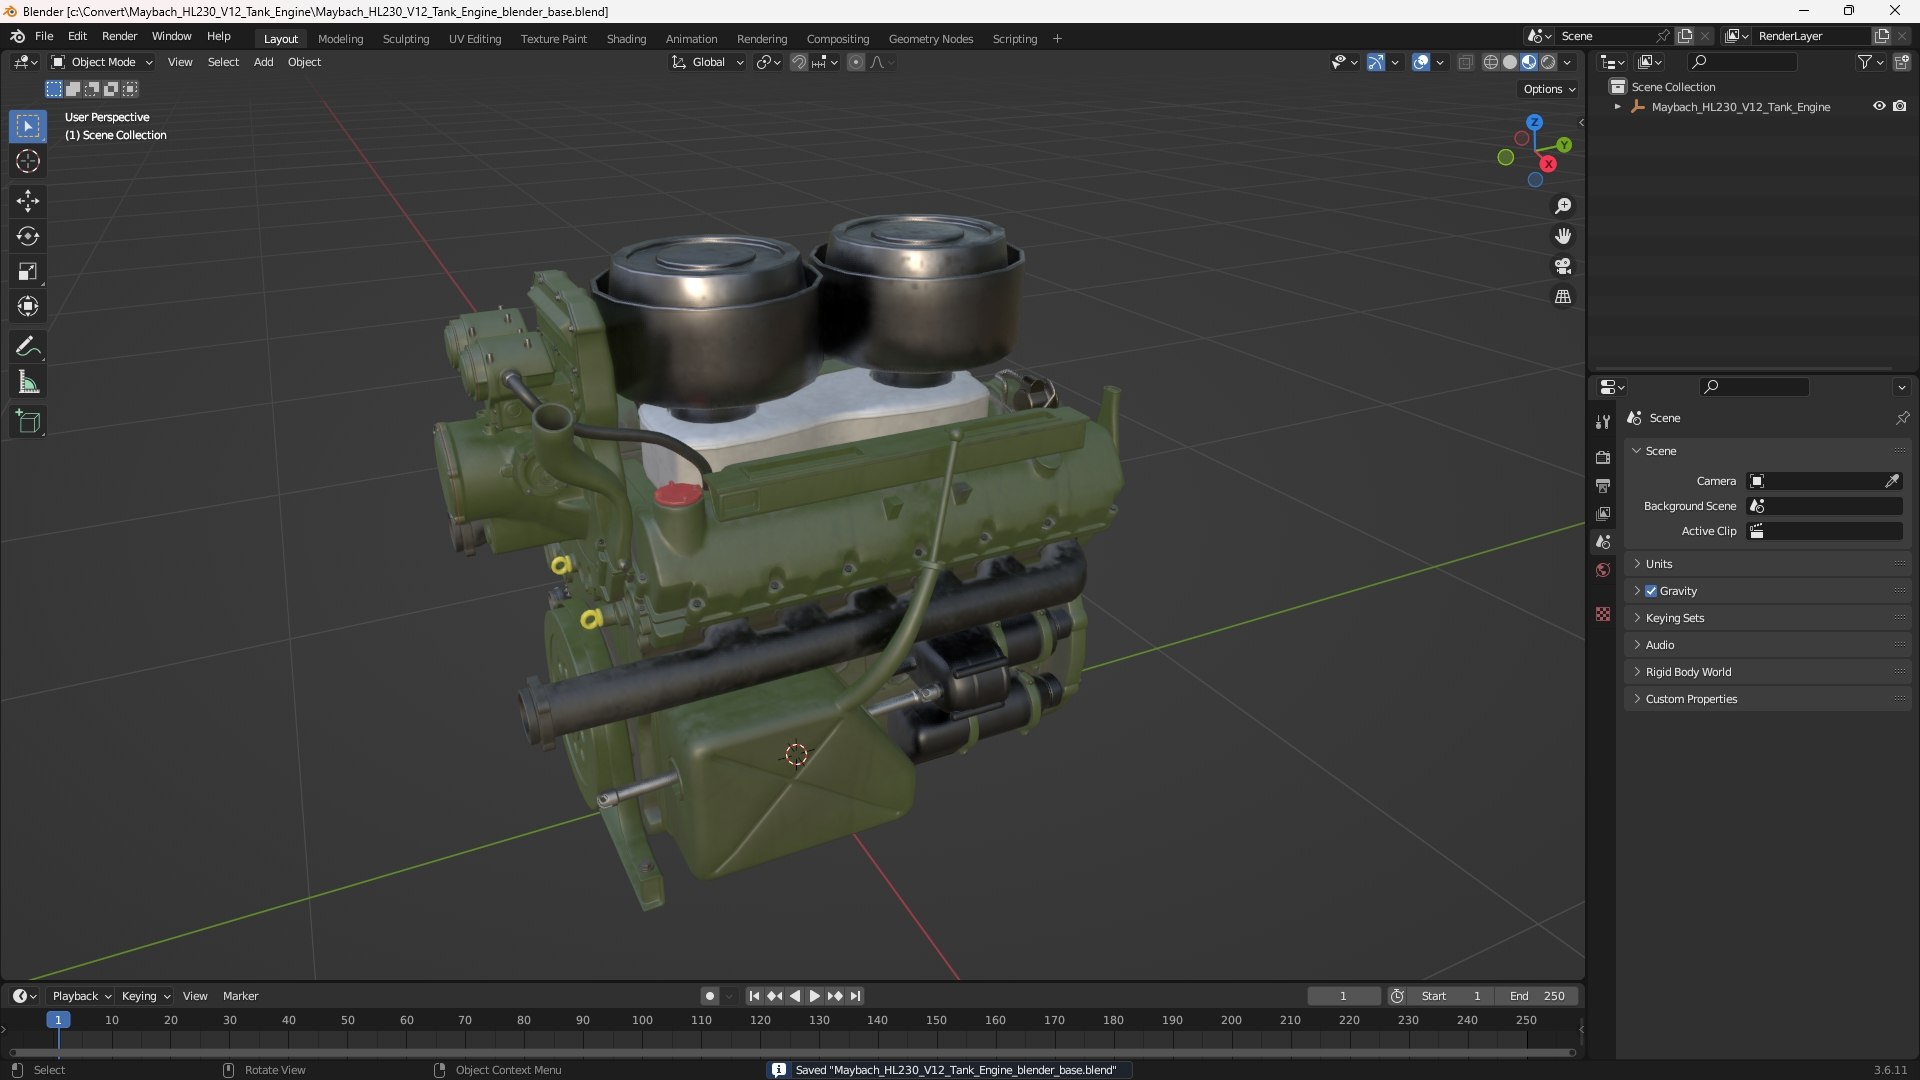Open the viewport Options dropdown

click(1549, 89)
